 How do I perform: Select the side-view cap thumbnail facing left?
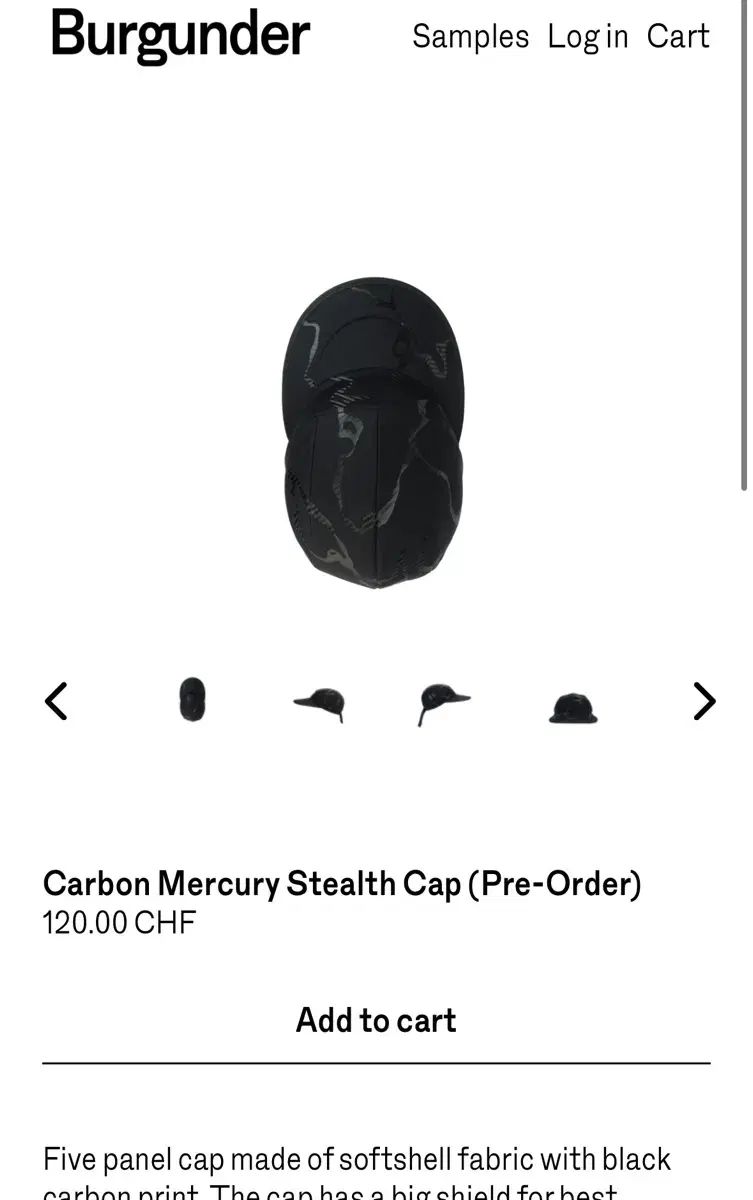[320, 703]
